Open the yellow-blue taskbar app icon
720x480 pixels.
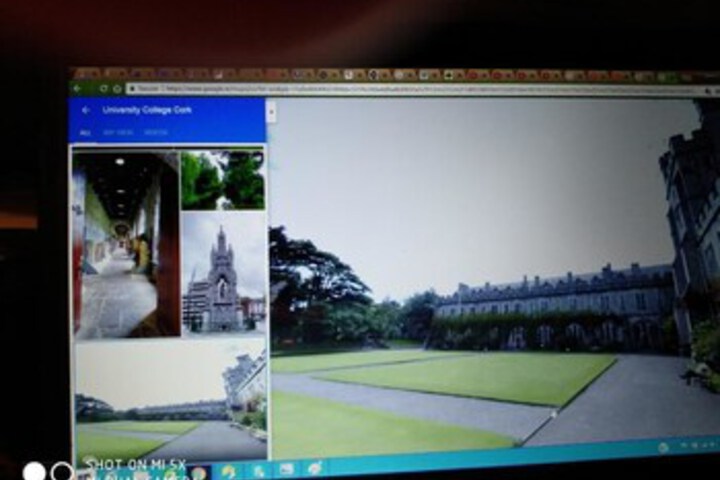coord(228,471)
